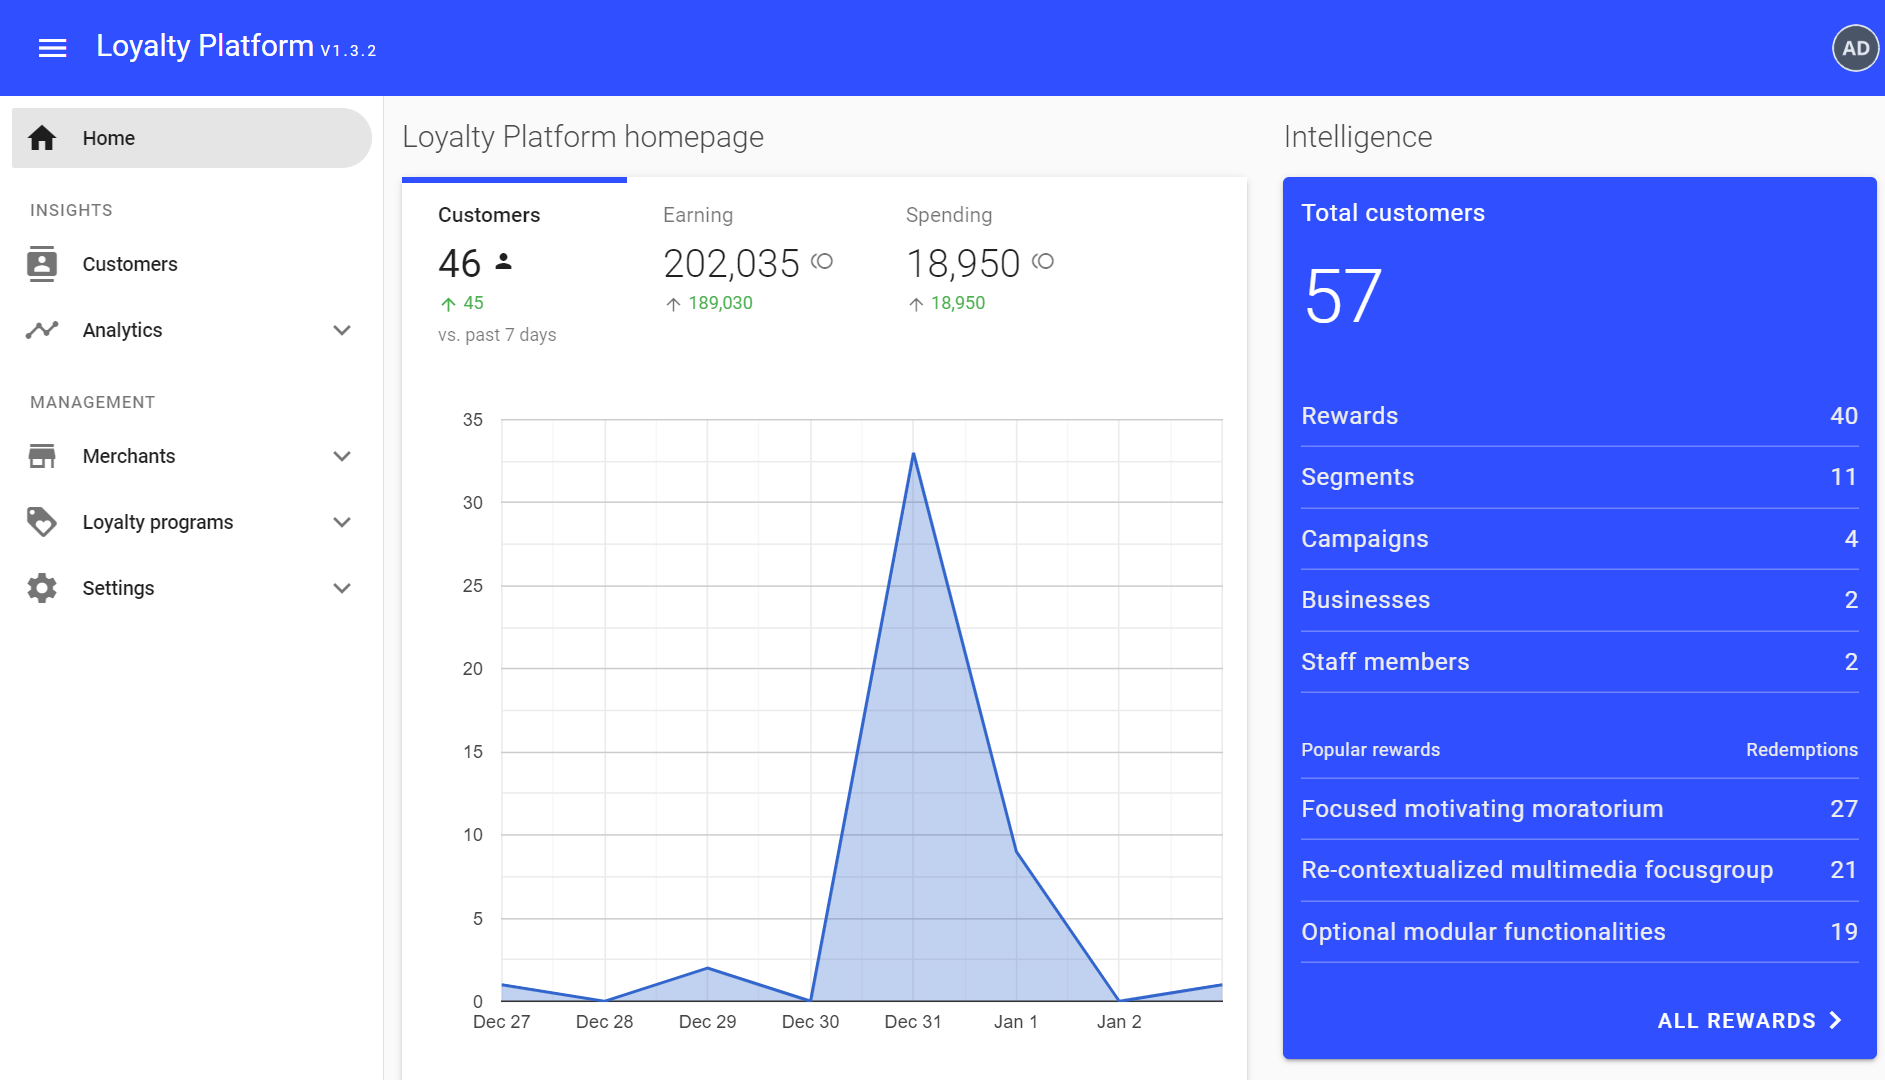The image size is (1885, 1080).
Task: Click the Dec 29 data point on chart
Action: point(707,967)
